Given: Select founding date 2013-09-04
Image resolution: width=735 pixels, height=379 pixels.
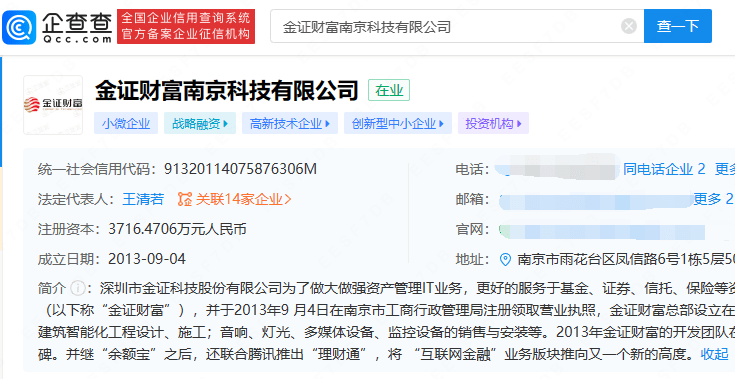Looking at the screenshot, I should pyautogui.click(x=147, y=259).
